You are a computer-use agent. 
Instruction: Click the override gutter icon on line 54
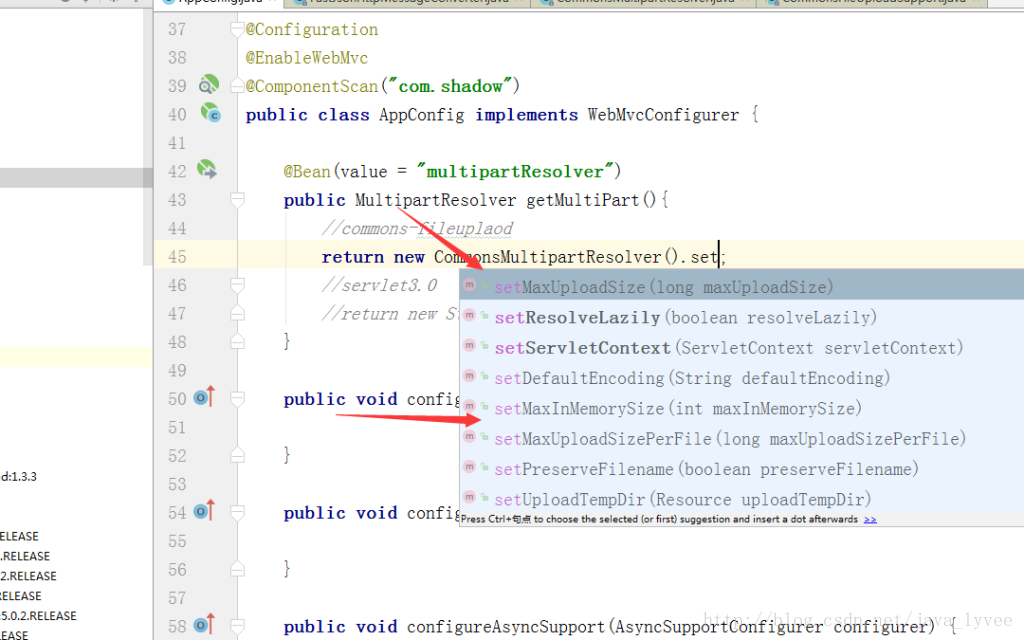tap(204, 510)
